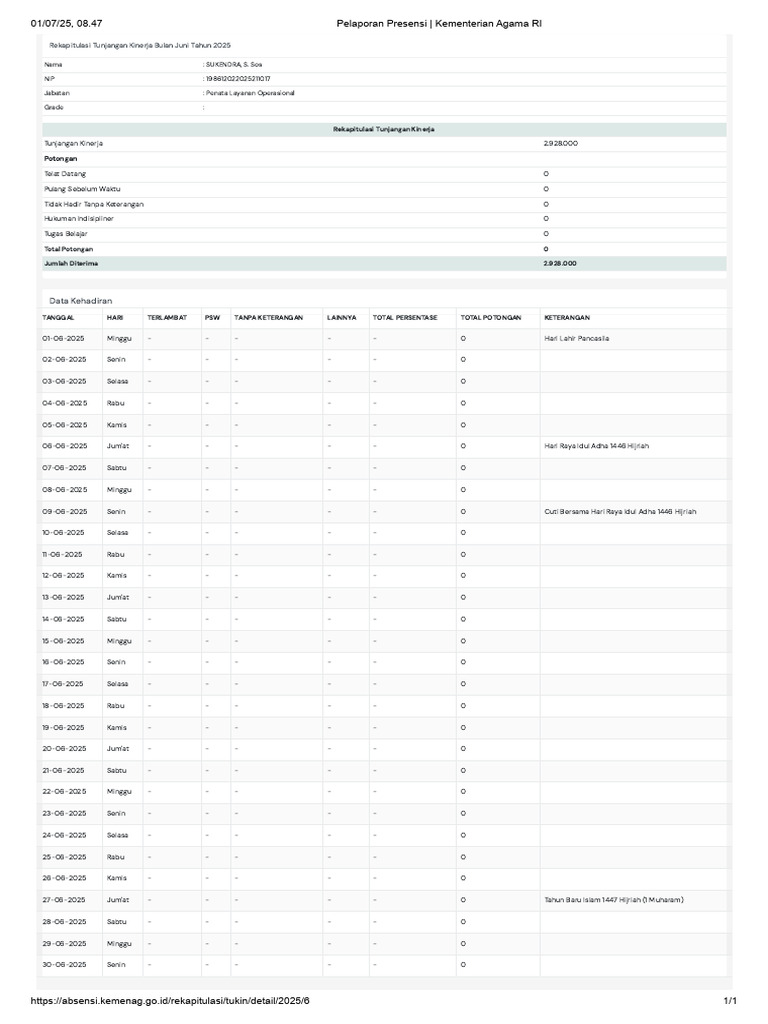Click the Jabatan value 'Penata Layanan Operasional'

(x=250, y=93)
